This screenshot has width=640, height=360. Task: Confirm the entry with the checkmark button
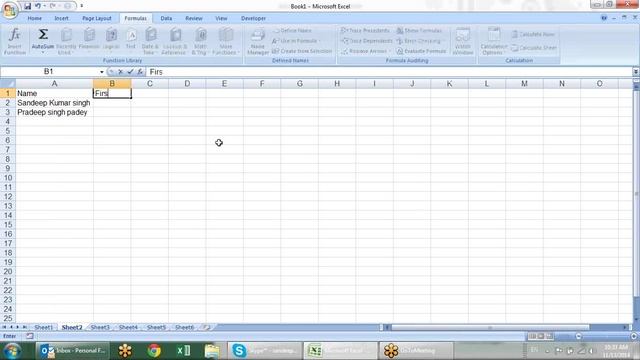click(130, 72)
